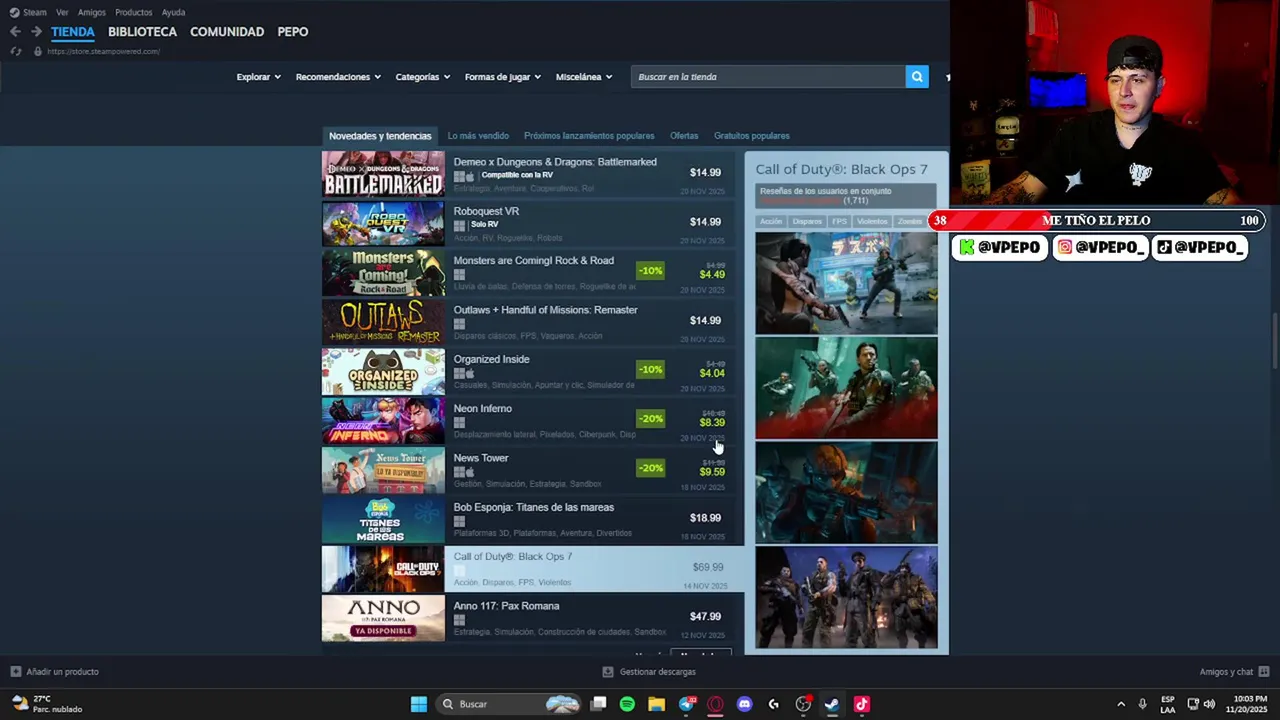Open Telegram from the taskbar
This screenshot has width=1280, height=720.
tap(686, 704)
